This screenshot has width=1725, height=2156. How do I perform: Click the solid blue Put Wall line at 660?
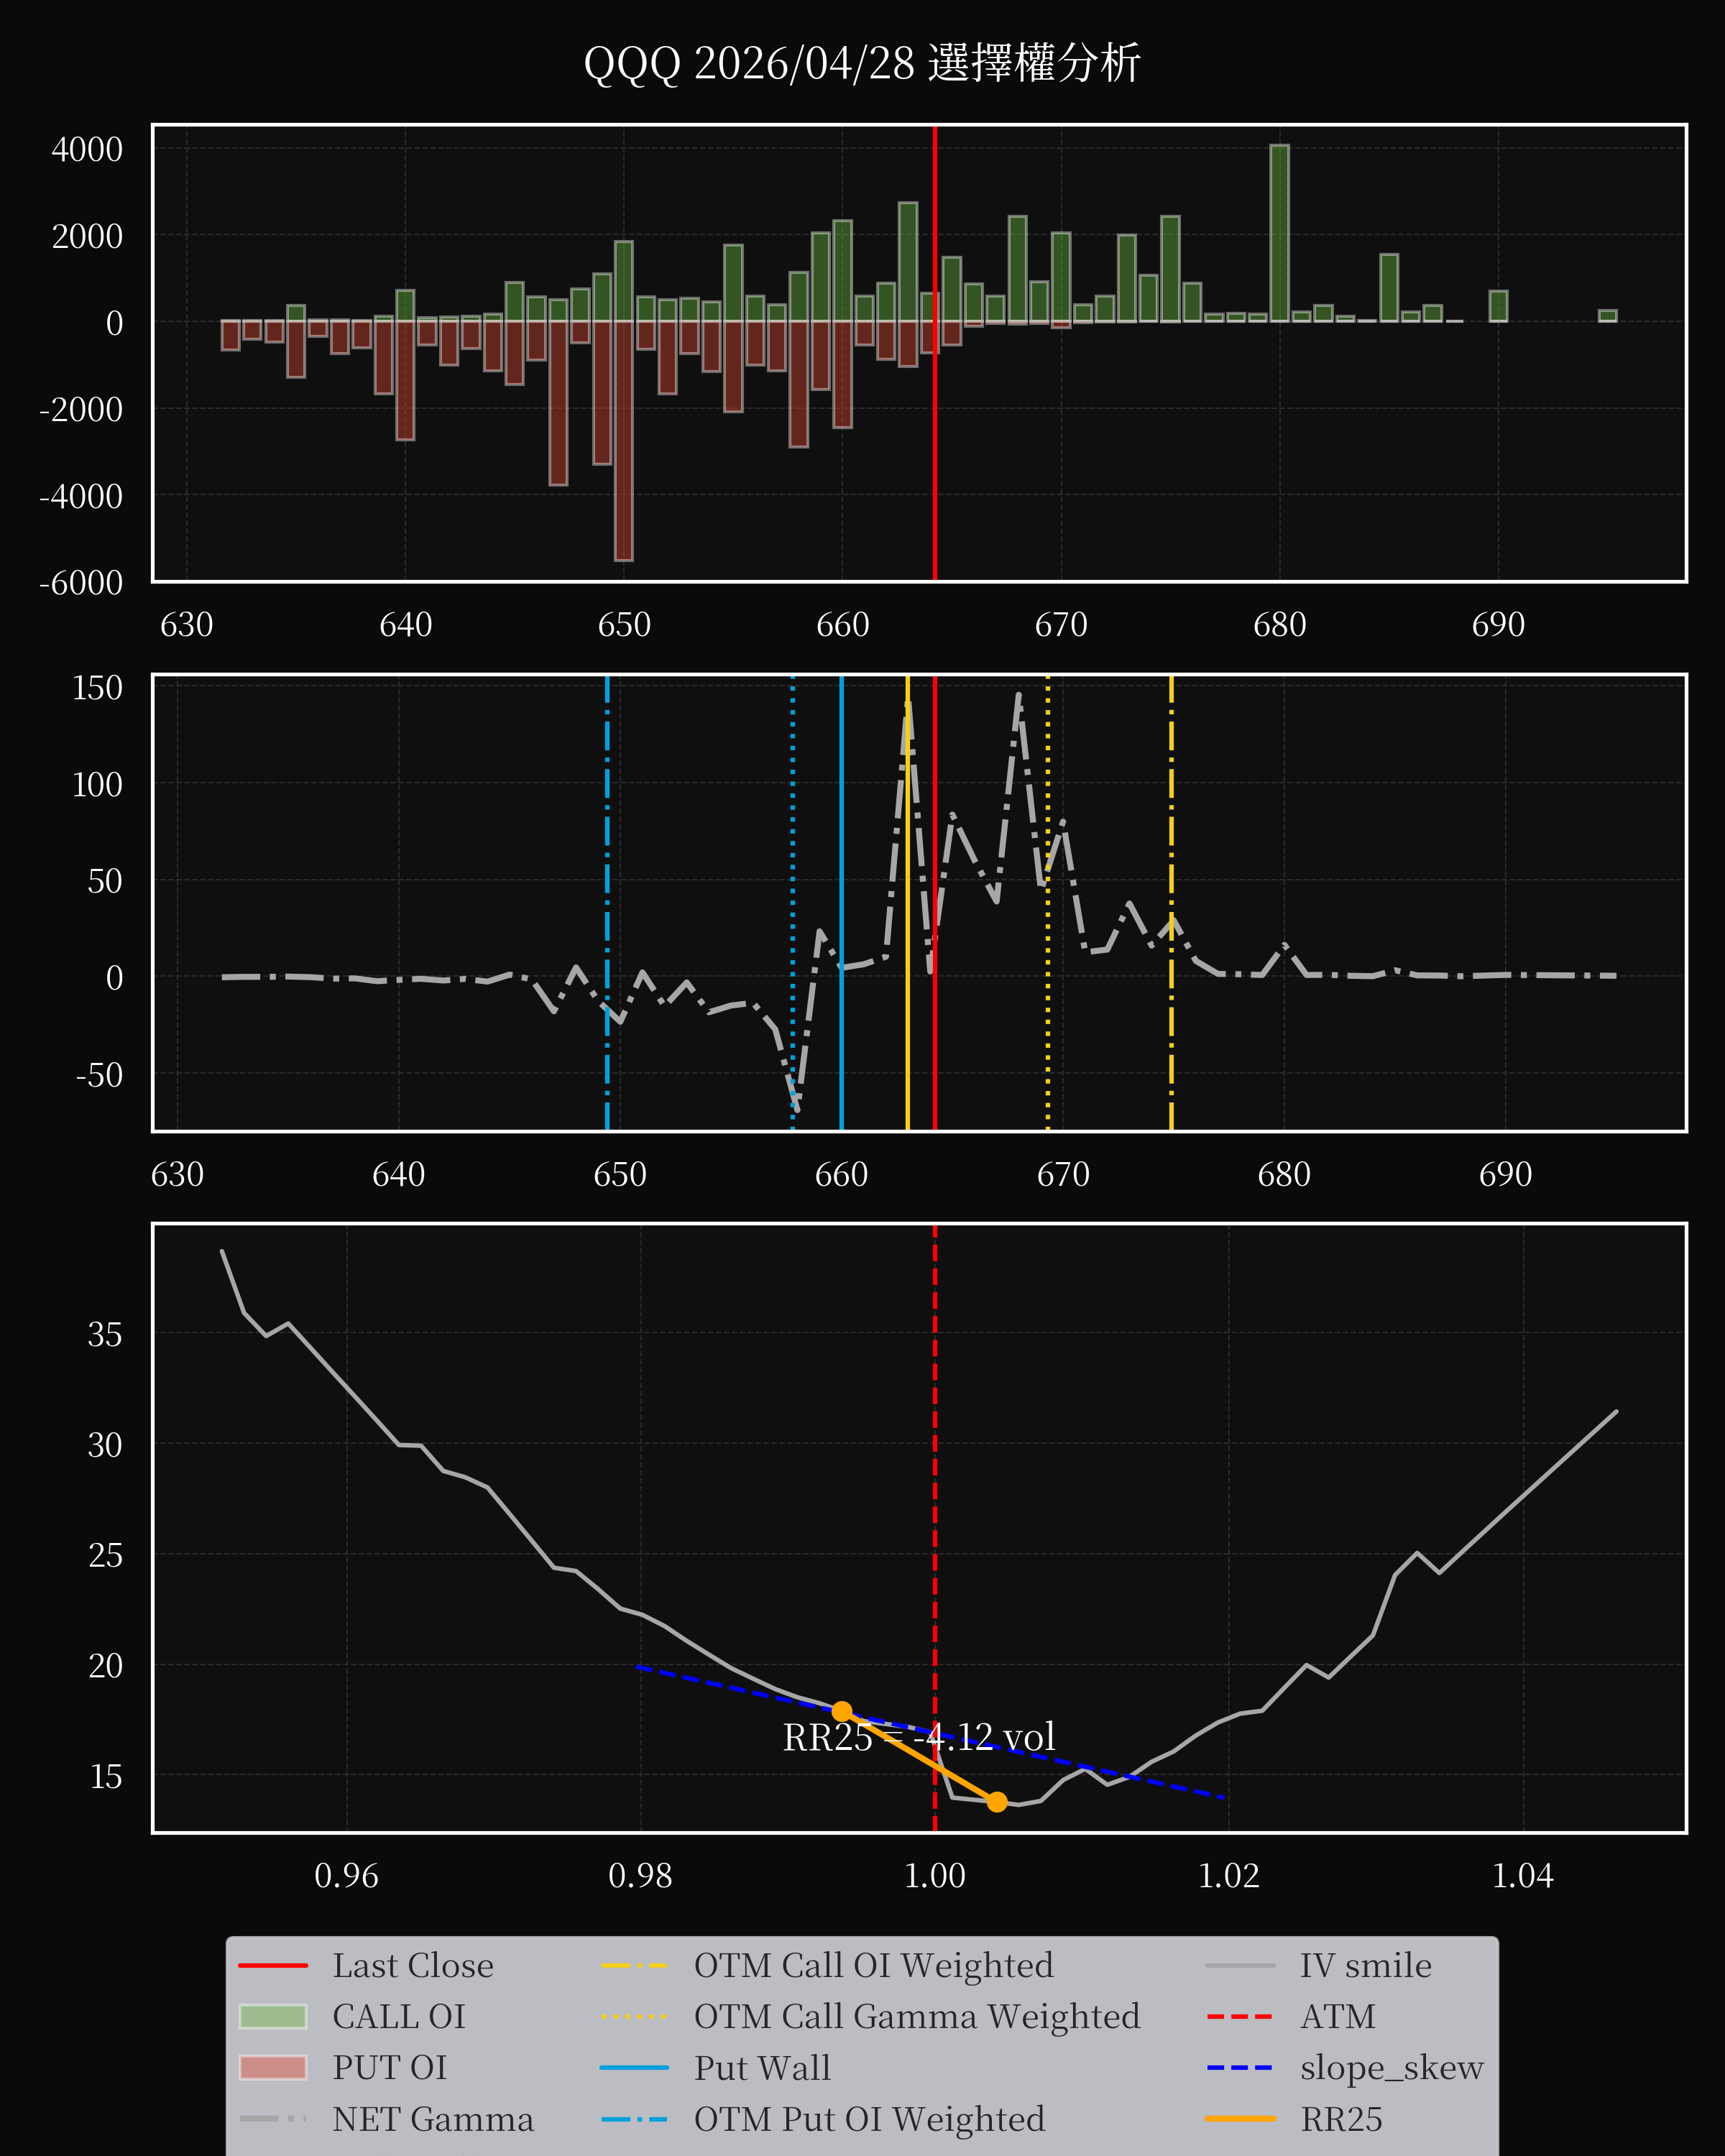[841, 903]
